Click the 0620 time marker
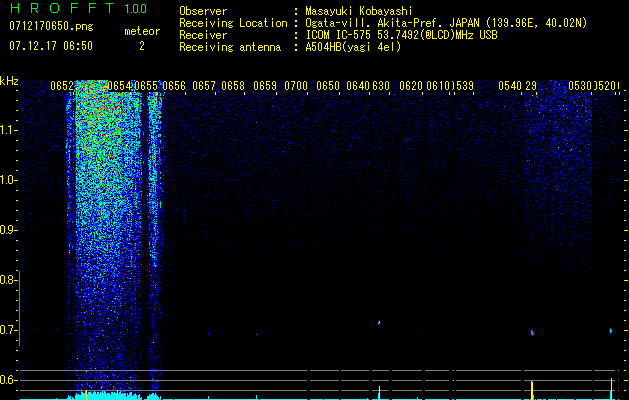Viewport: 629px width, 400px height. pyautogui.click(x=411, y=86)
